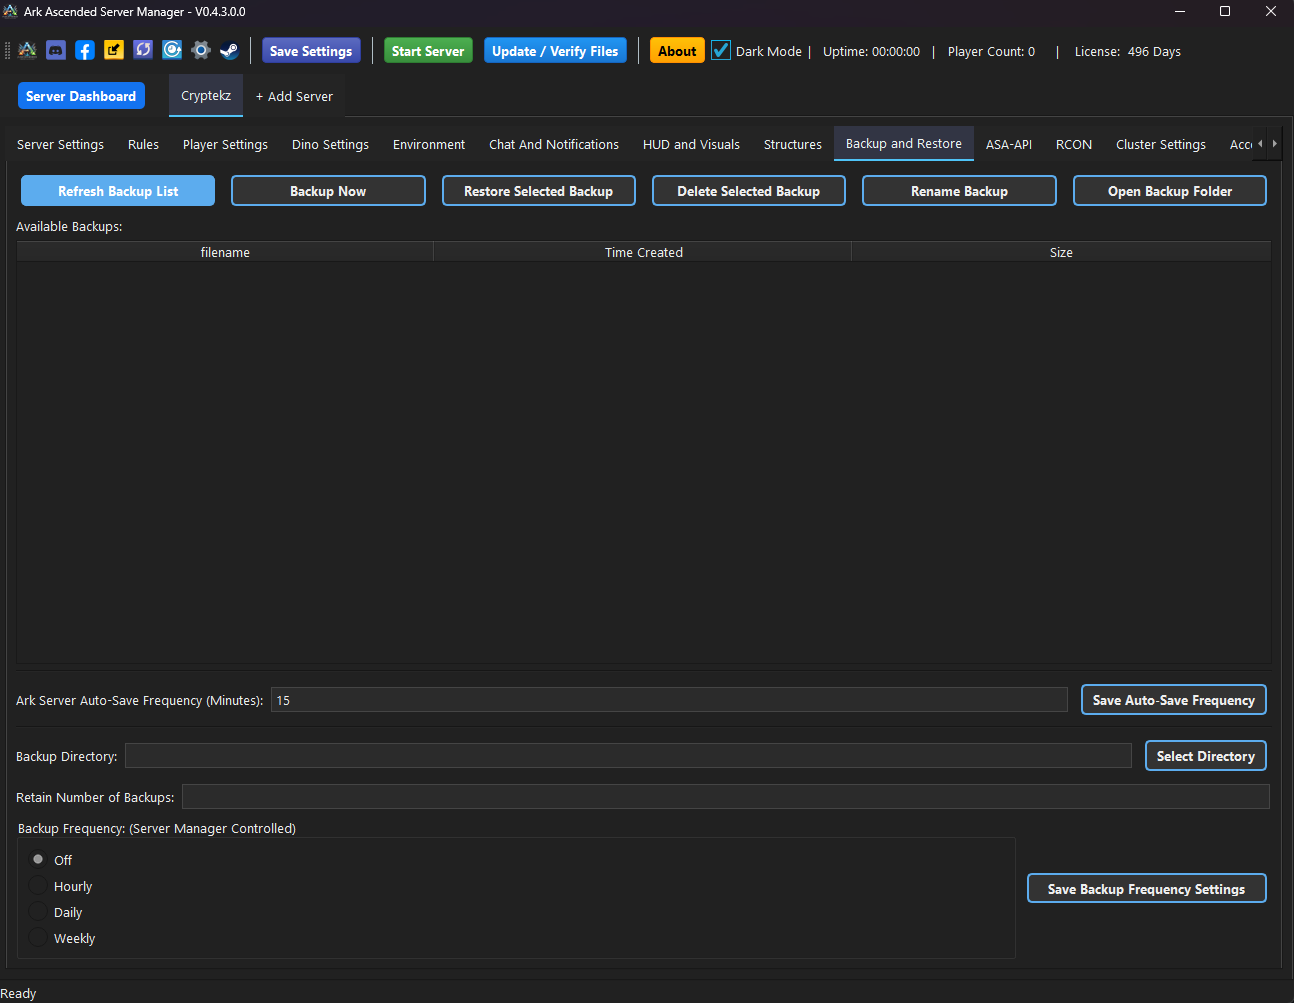Open the Cluster Settings tab
Image resolution: width=1294 pixels, height=1003 pixels.
tap(1161, 144)
